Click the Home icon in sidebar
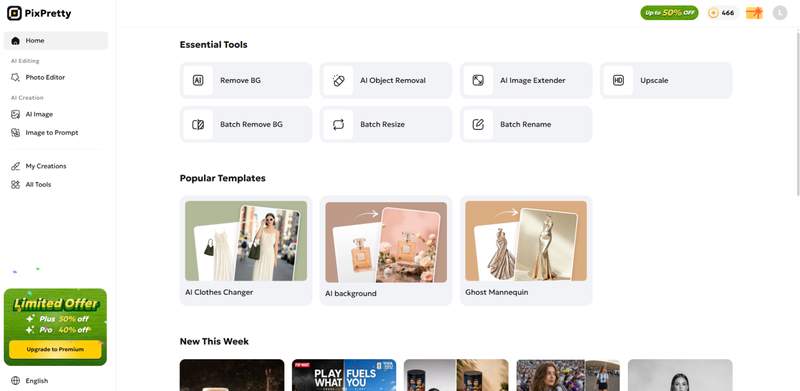 15,41
